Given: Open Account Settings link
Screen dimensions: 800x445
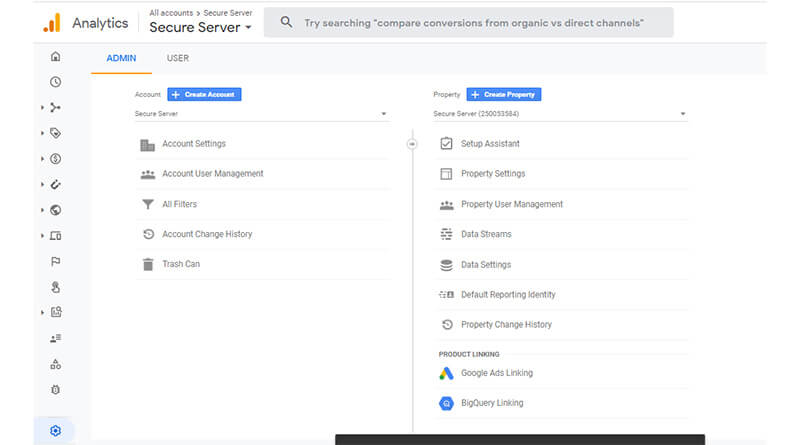Looking at the screenshot, I should point(194,144).
